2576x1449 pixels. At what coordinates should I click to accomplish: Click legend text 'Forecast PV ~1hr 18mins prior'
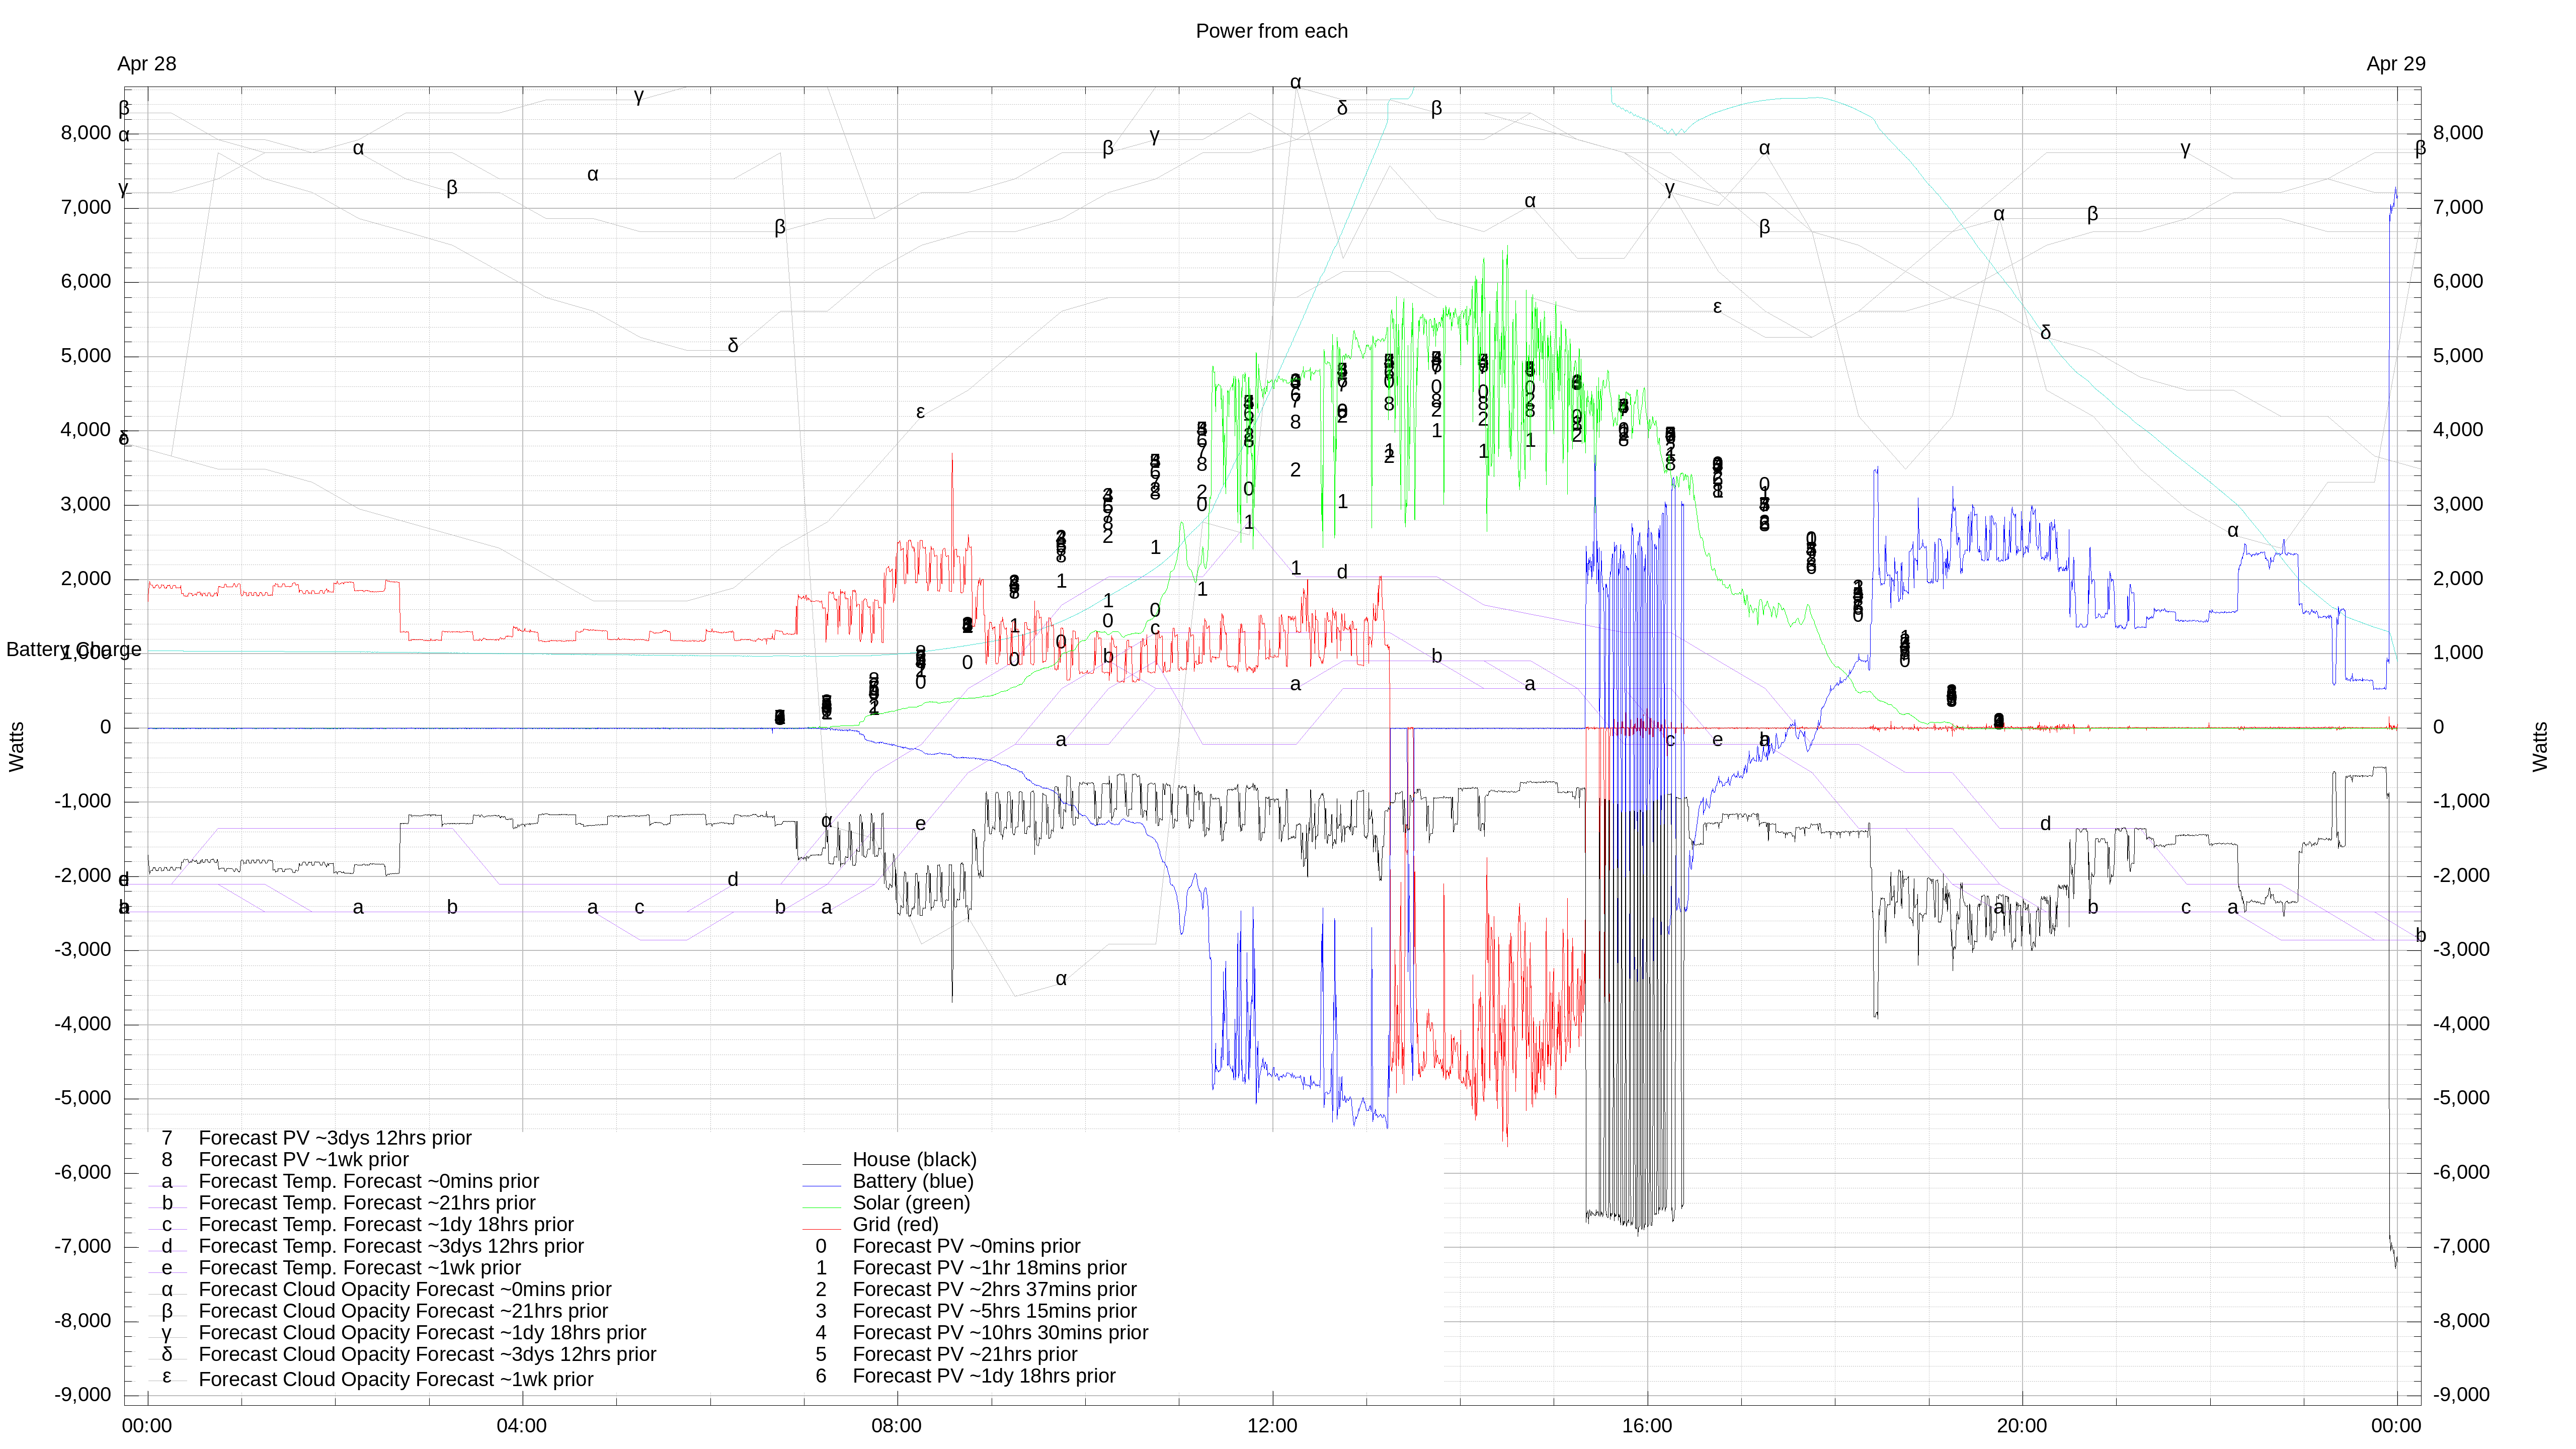point(989,1268)
